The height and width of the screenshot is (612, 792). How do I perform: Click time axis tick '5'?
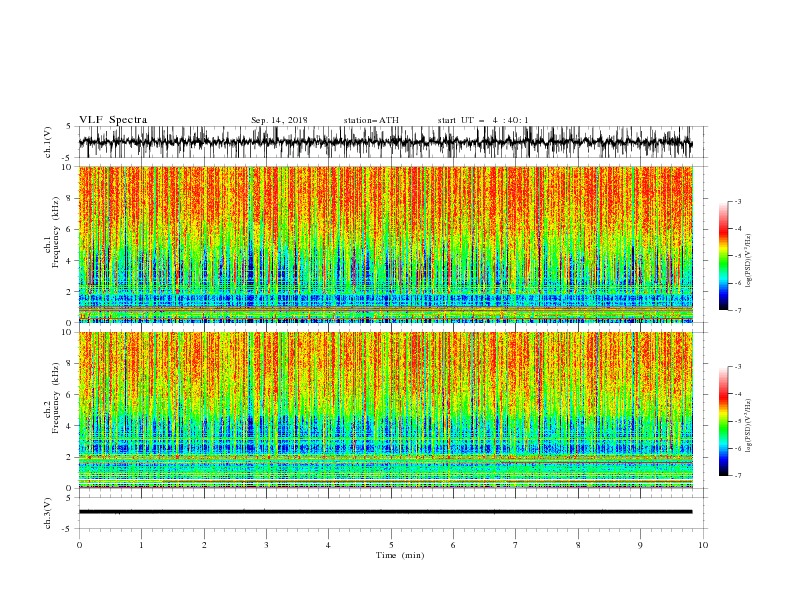pos(391,545)
